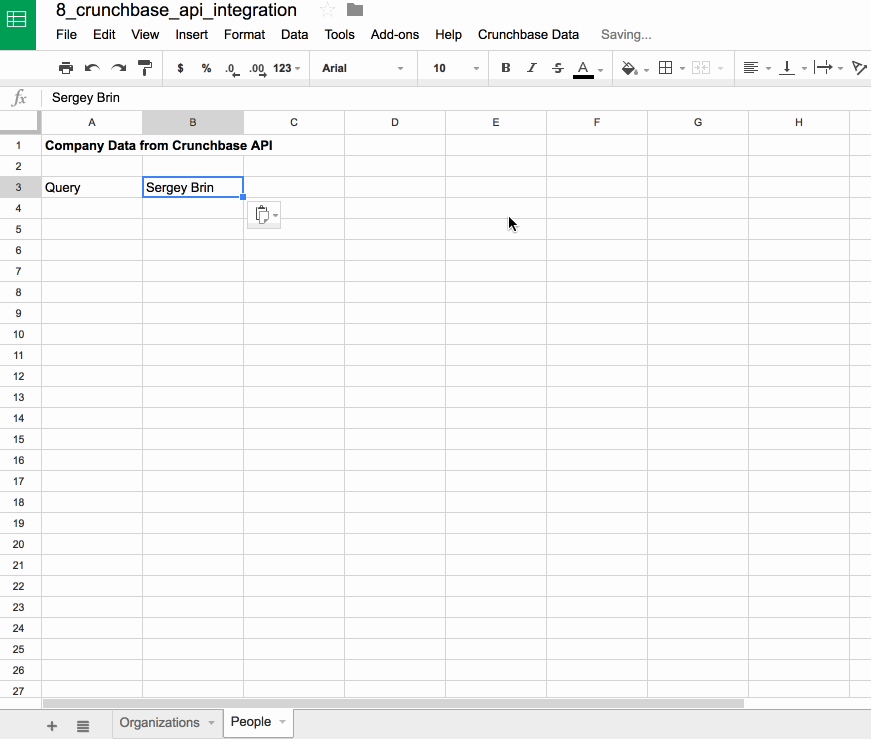Format cell as percent
The image size is (871, 739).
[206, 68]
